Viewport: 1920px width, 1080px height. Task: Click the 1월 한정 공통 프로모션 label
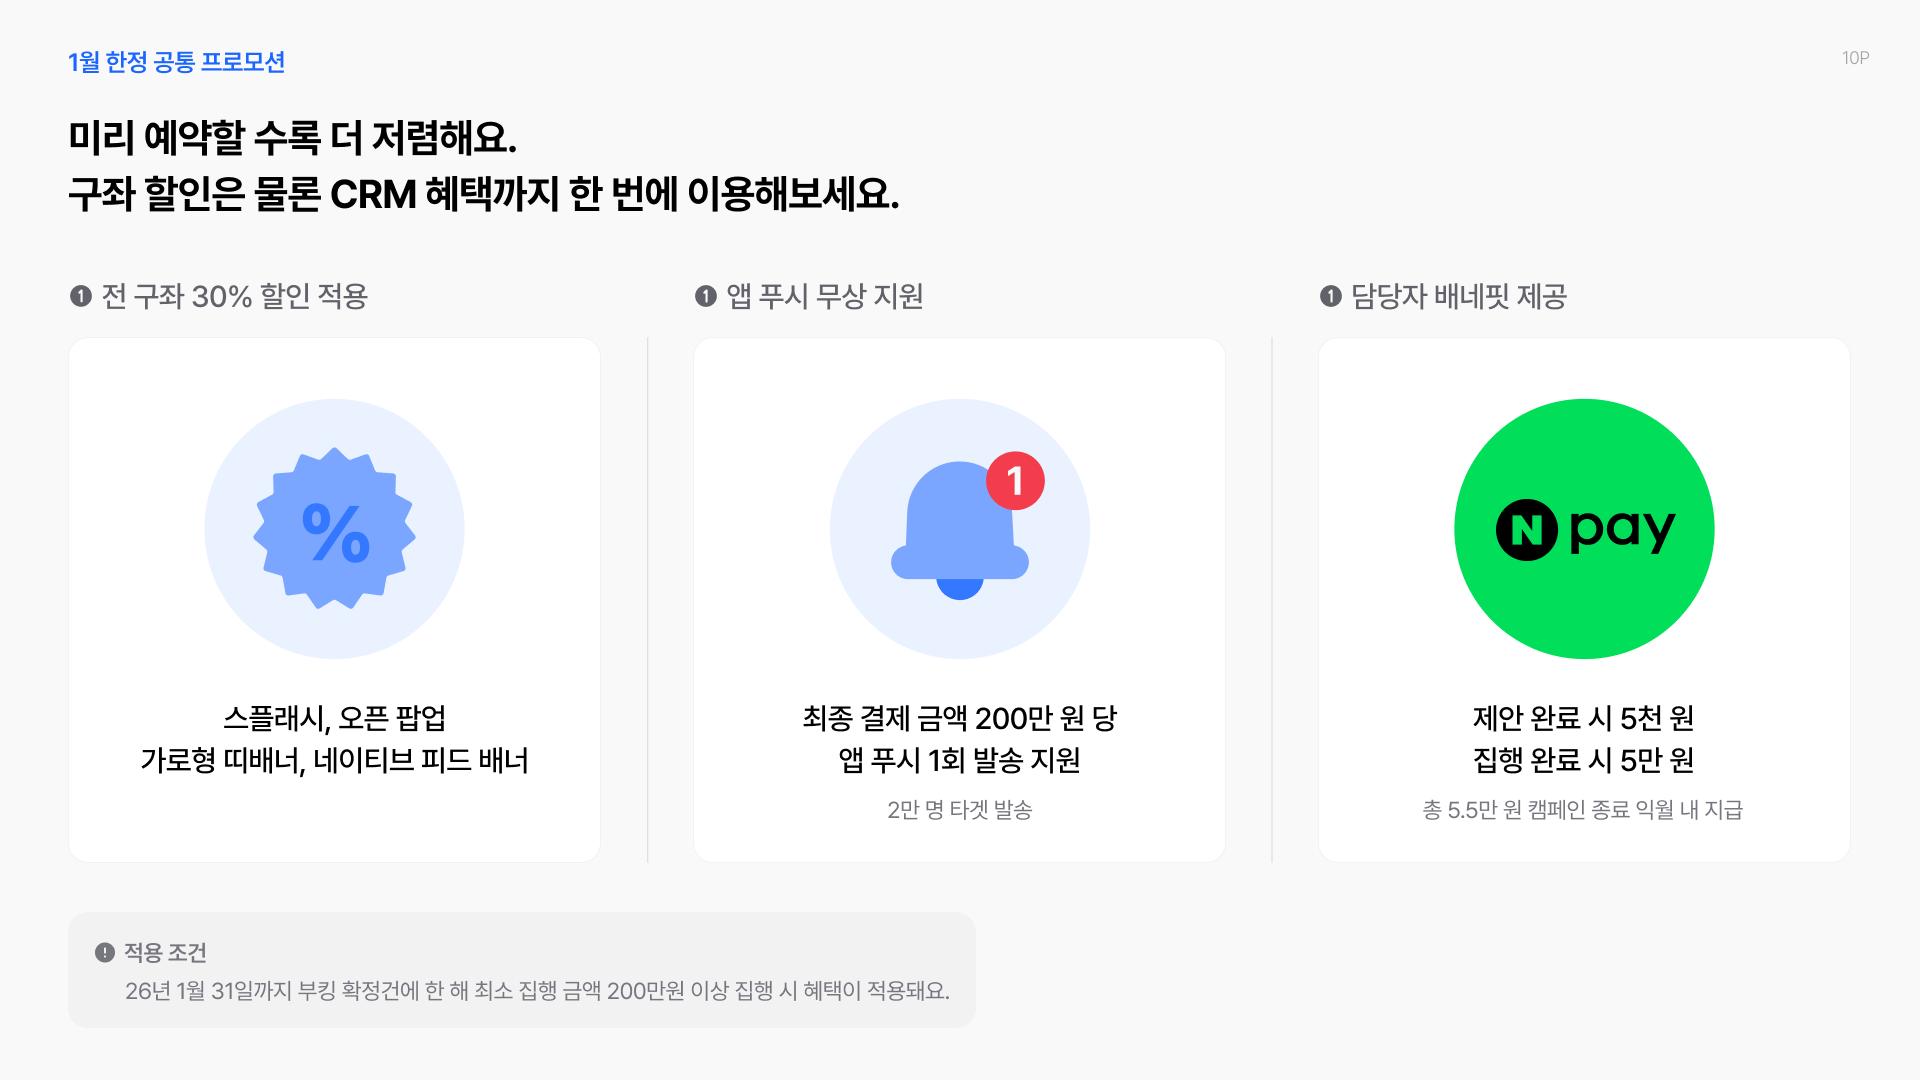pos(177,62)
